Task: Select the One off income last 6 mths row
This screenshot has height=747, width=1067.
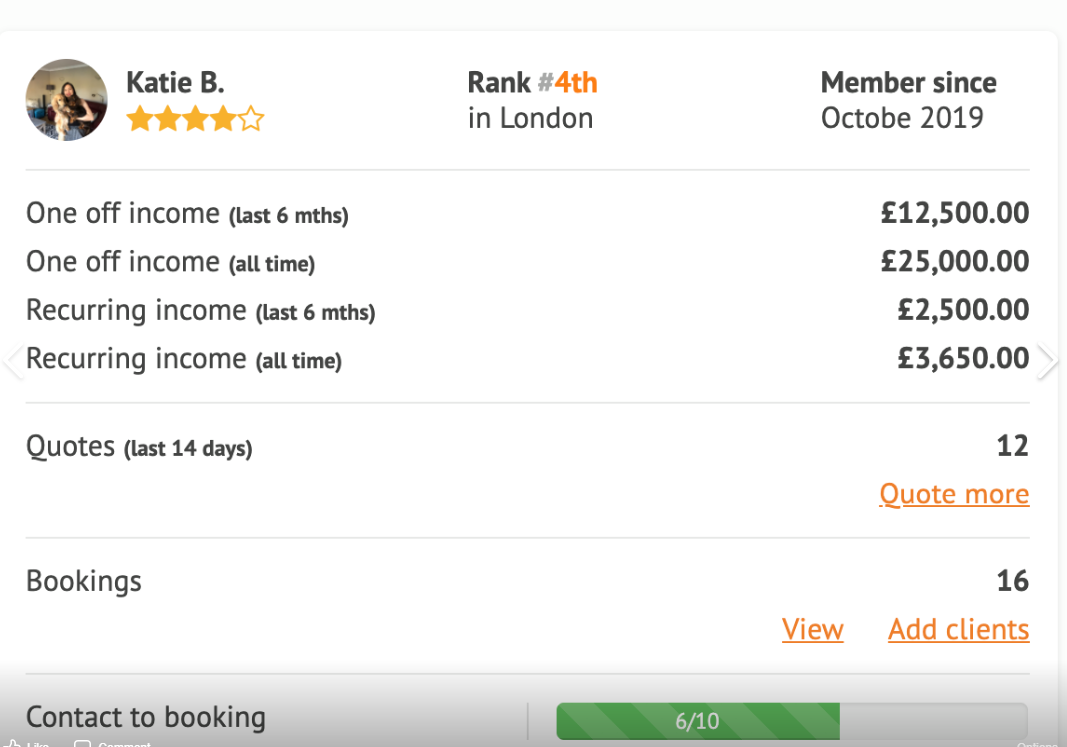Action: coord(527,214)
